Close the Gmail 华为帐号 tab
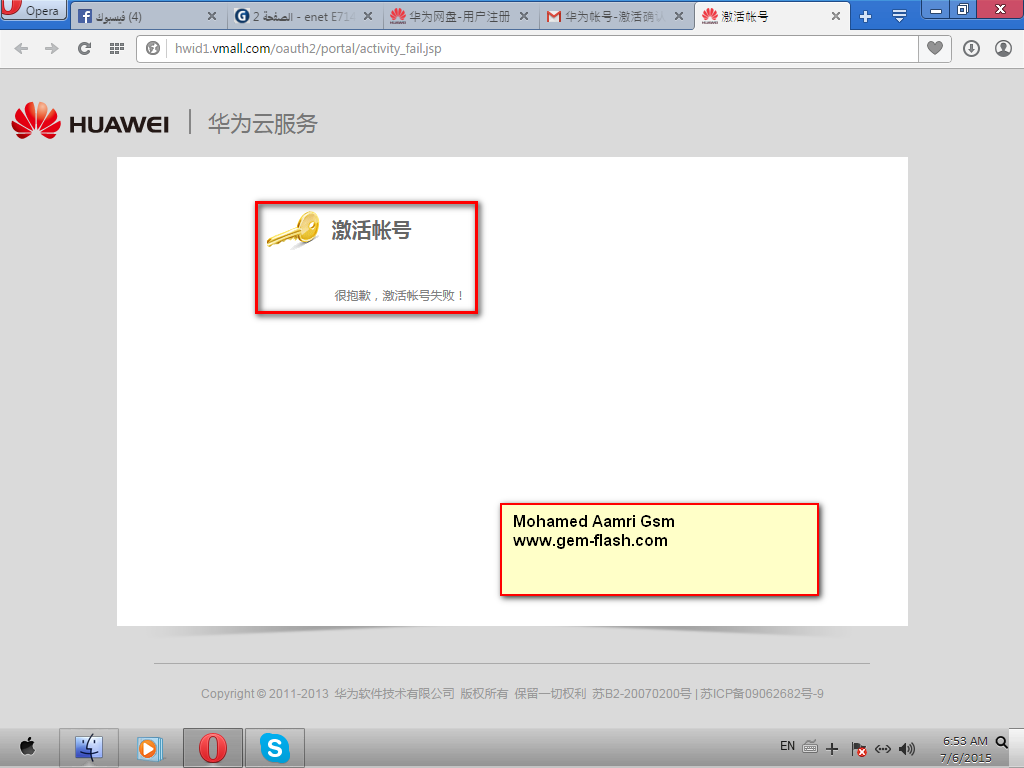The height and width of the screenshot is (768, 1024). [679, 16]
